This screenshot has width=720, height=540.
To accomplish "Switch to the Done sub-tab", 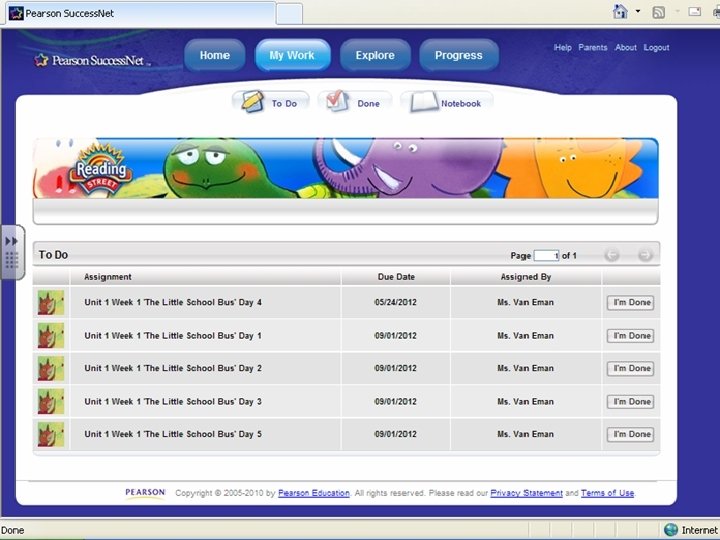I will coord(354,102).
